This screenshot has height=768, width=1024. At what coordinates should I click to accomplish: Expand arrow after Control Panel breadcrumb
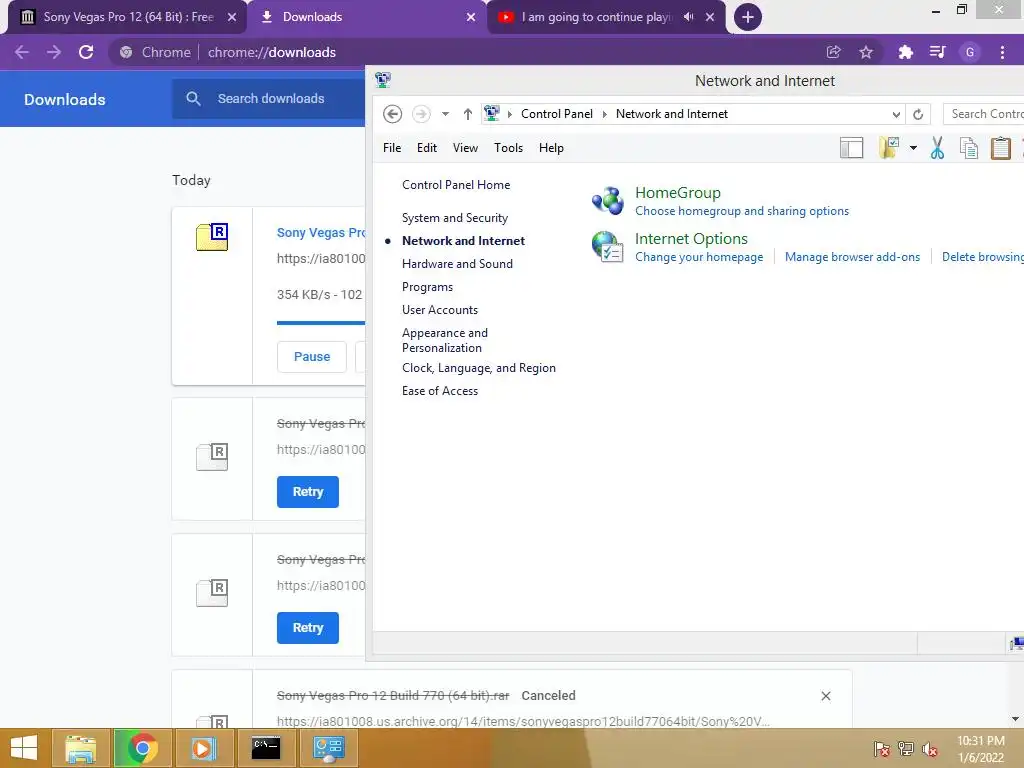(x=605, y=114)
